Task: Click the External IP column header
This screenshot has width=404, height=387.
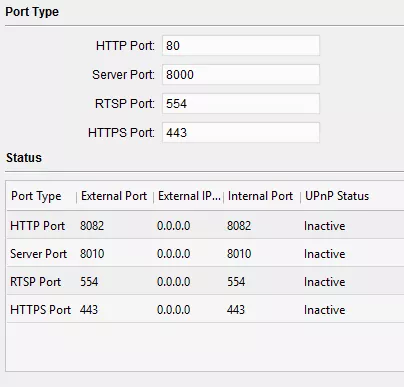Action: (189, 196)
